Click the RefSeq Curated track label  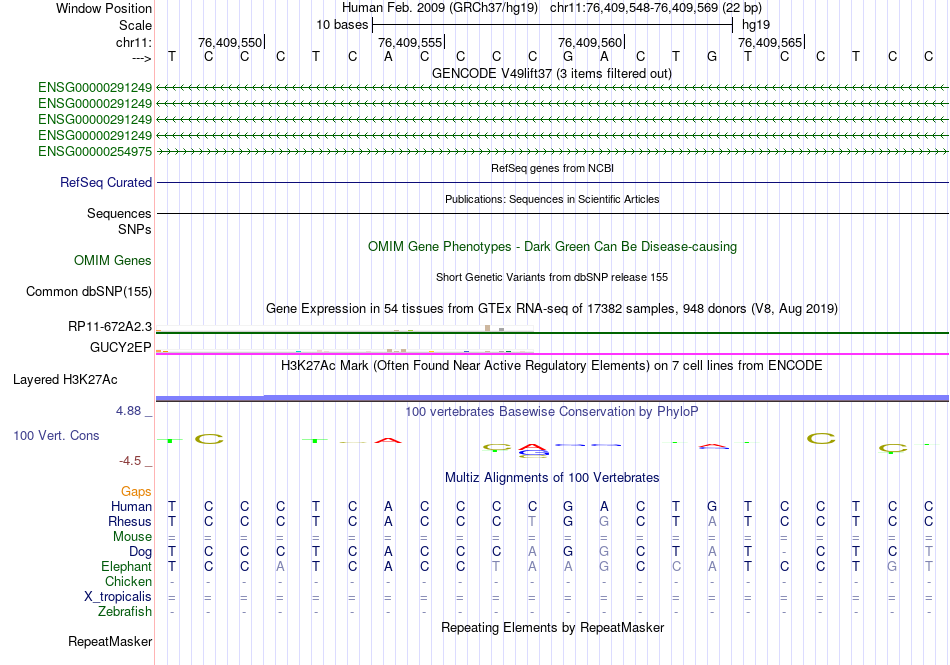tap(106, 182)
